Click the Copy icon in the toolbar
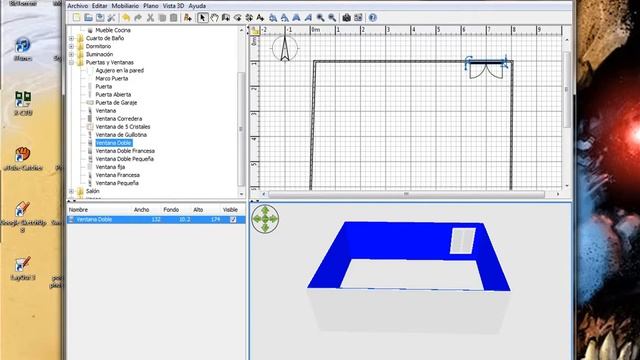This screenshot has height=360, width=640. pyautogui.click(x=162, y=18)
